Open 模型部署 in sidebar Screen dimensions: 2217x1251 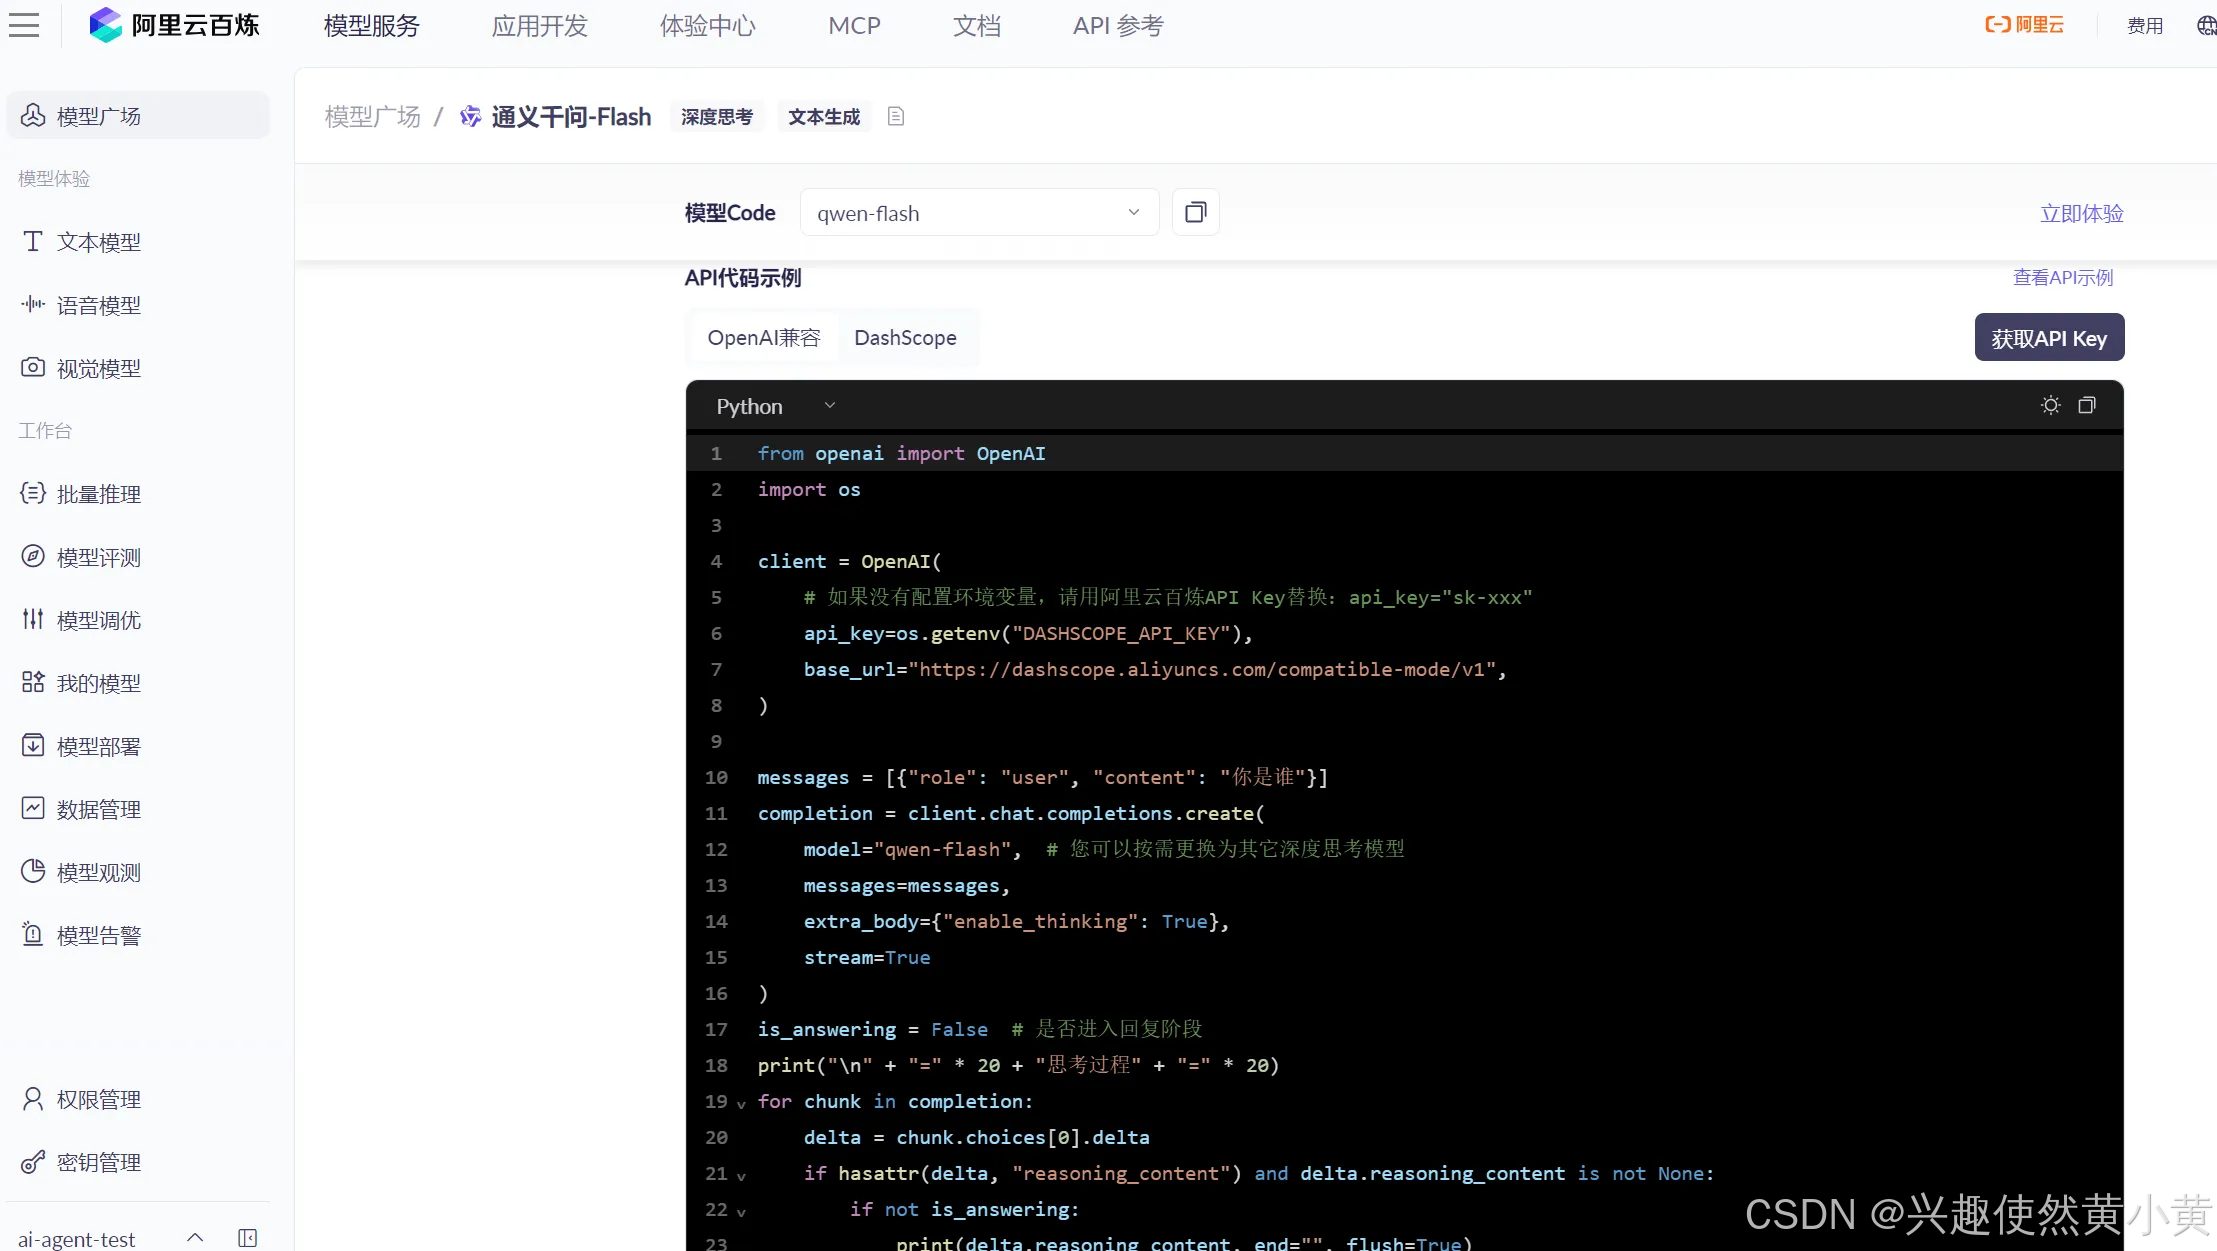coord(138,746)
